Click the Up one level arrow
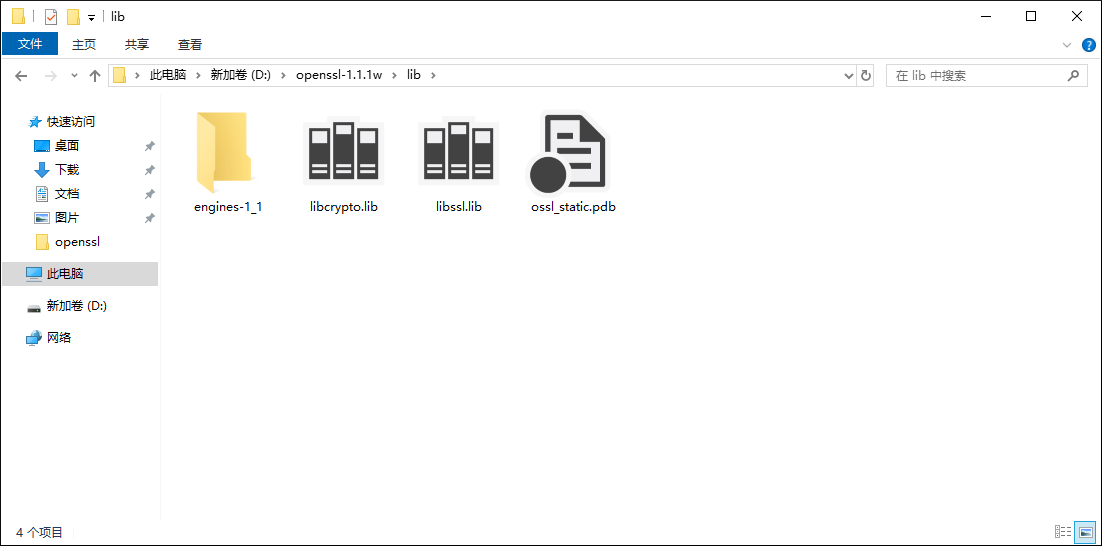The image size is (1102, 546). [95, 76]
